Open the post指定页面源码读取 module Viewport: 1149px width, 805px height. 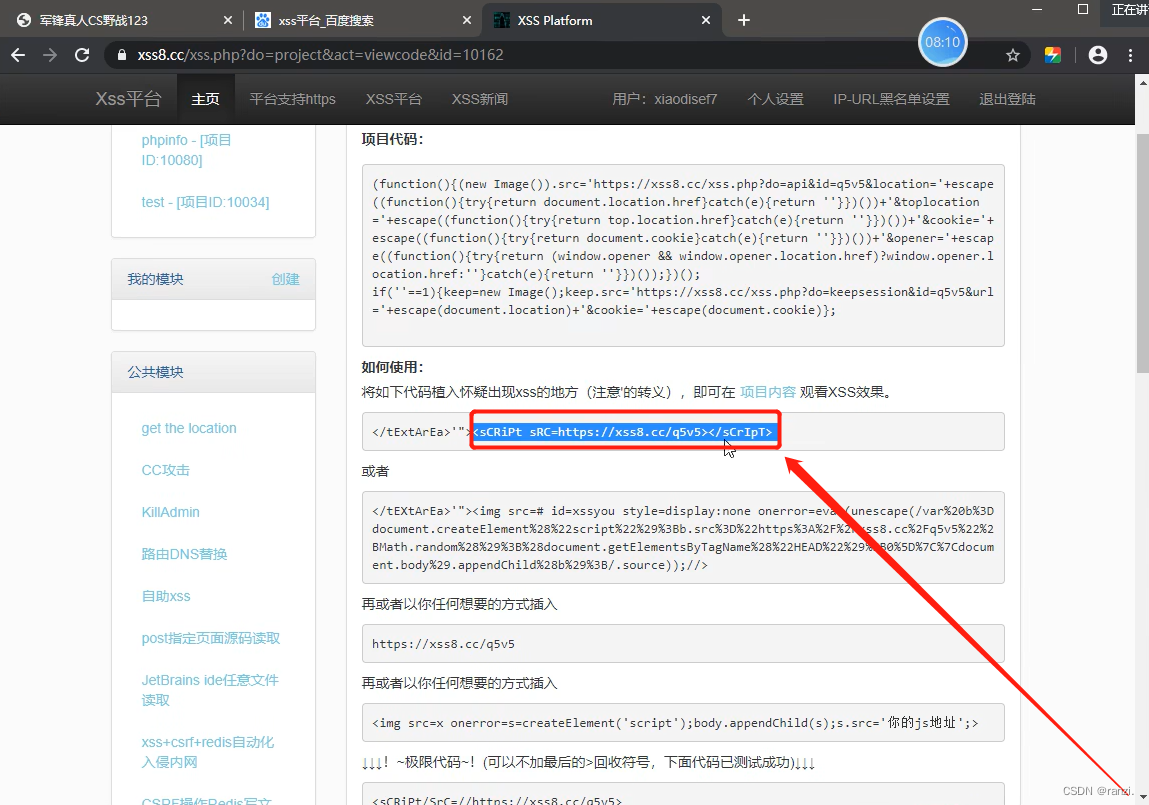point(211,638)
